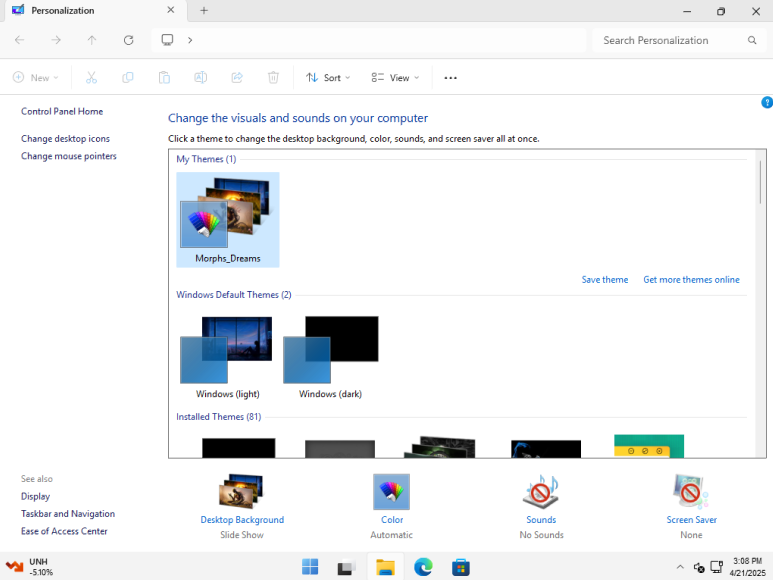773x580 pixels.
Task: Open the View dropdown
Action: click(395, 77)
